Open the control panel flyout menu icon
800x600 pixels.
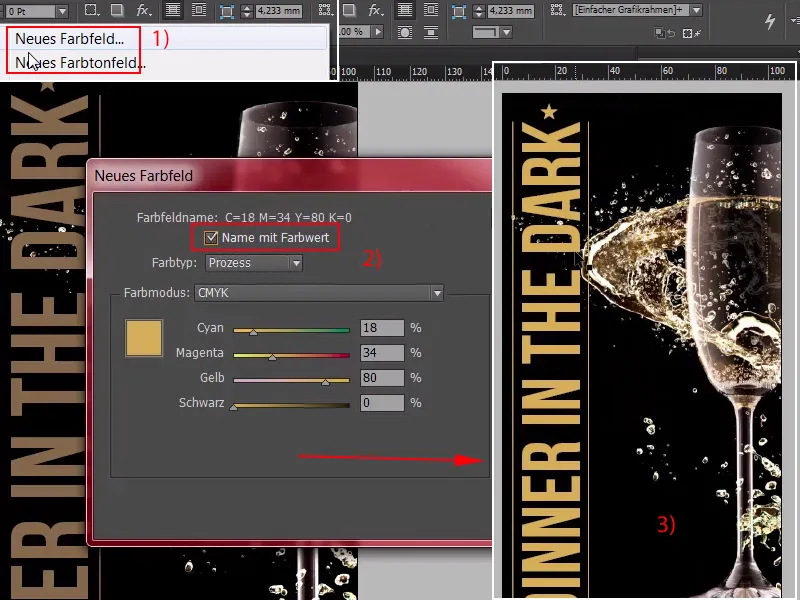tap(795, 20)
